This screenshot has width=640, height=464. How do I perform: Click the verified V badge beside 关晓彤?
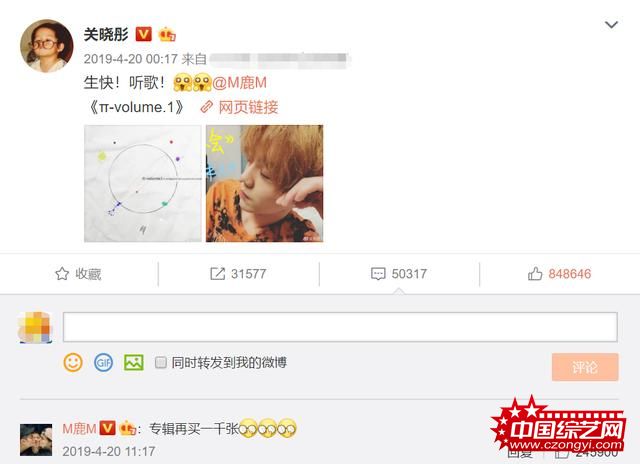[143, 34]
